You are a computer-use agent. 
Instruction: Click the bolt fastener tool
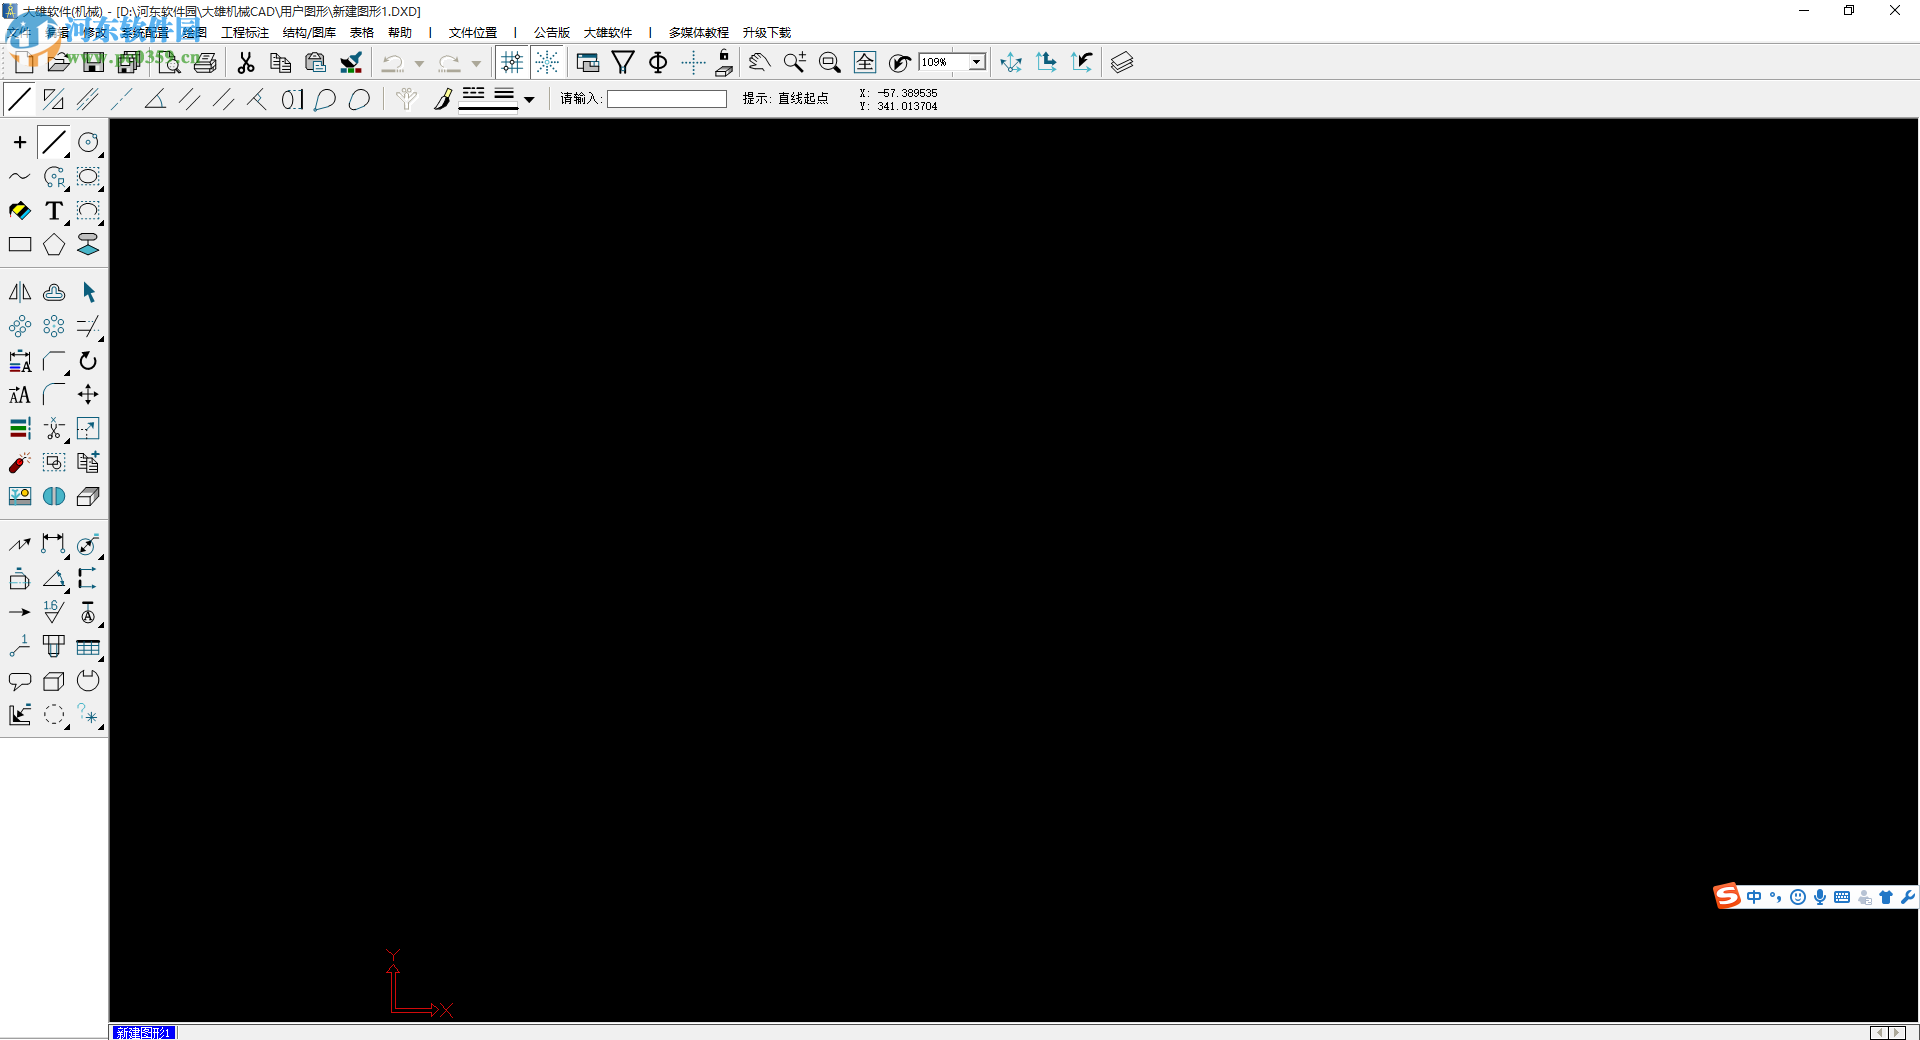coord(54,647)
